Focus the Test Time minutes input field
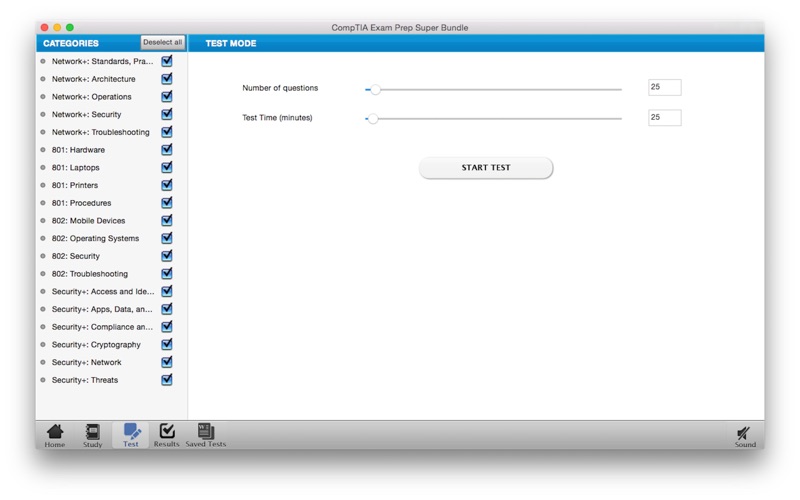Image resolution: width=800 pixels, height=500 pixels. (664, 118)
